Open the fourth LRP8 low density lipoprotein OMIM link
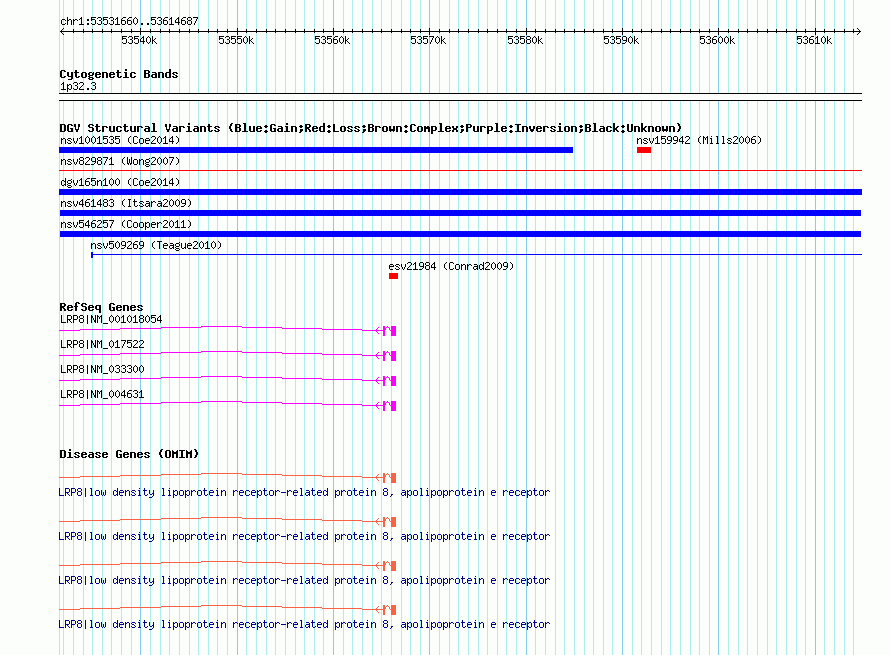The width and height of the screenshot is (890, 655). [x=304, y=624]
